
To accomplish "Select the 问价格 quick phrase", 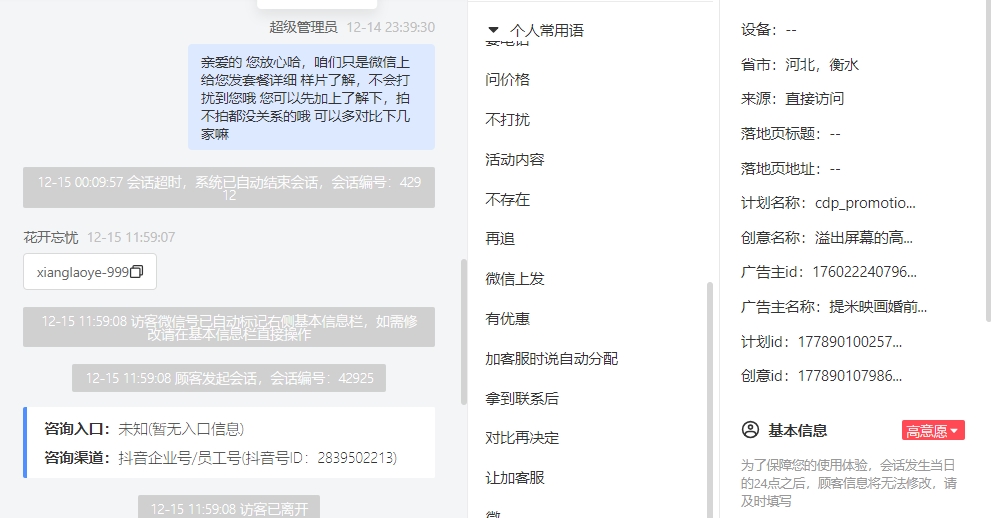I will point(508,80).
